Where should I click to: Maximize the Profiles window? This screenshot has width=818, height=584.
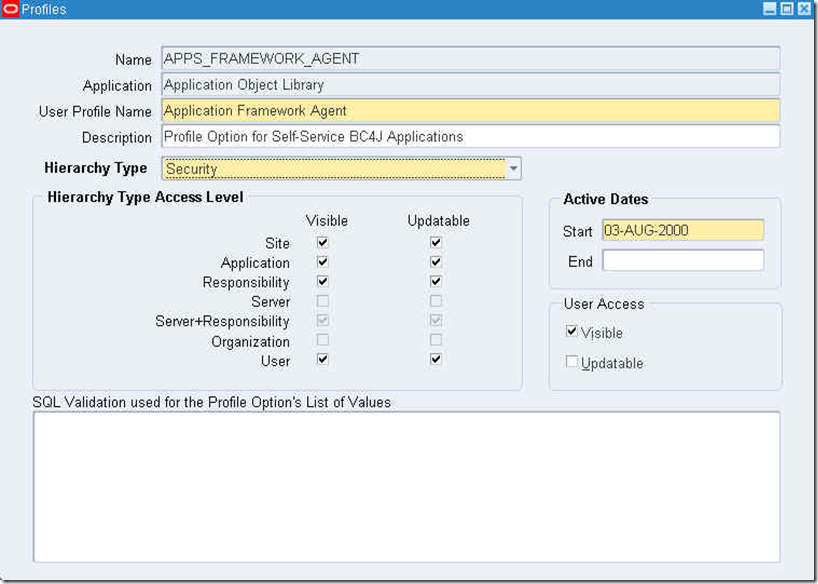(x=787, y=9)
